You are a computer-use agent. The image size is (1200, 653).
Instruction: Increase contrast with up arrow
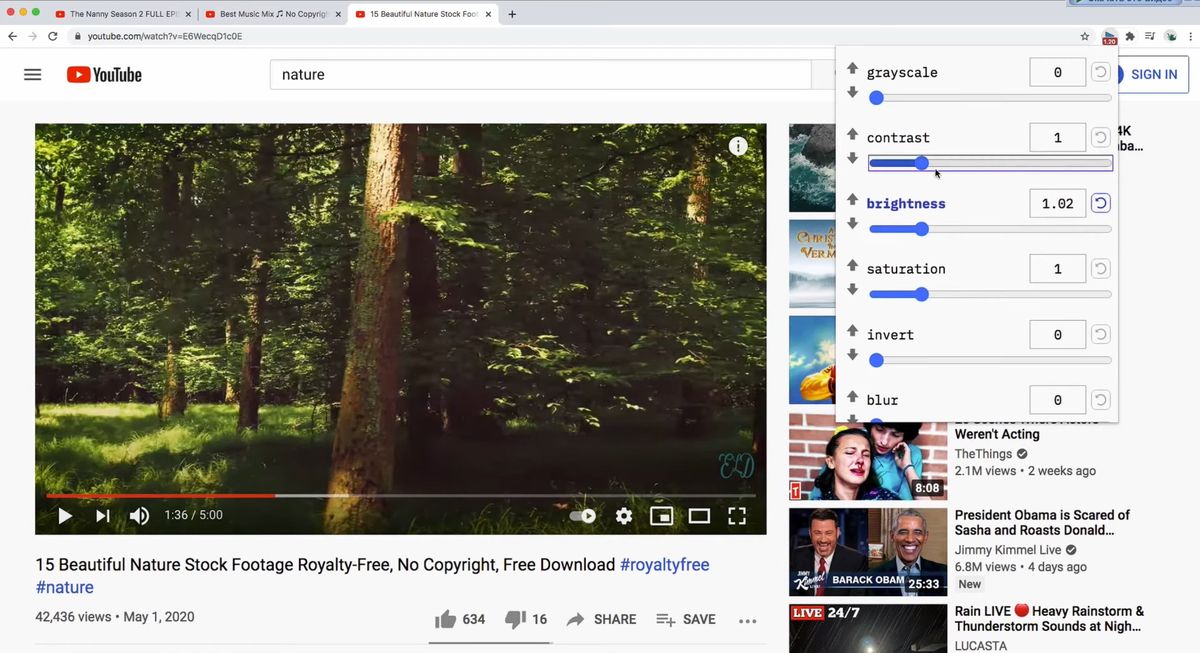tap(852, 134)
